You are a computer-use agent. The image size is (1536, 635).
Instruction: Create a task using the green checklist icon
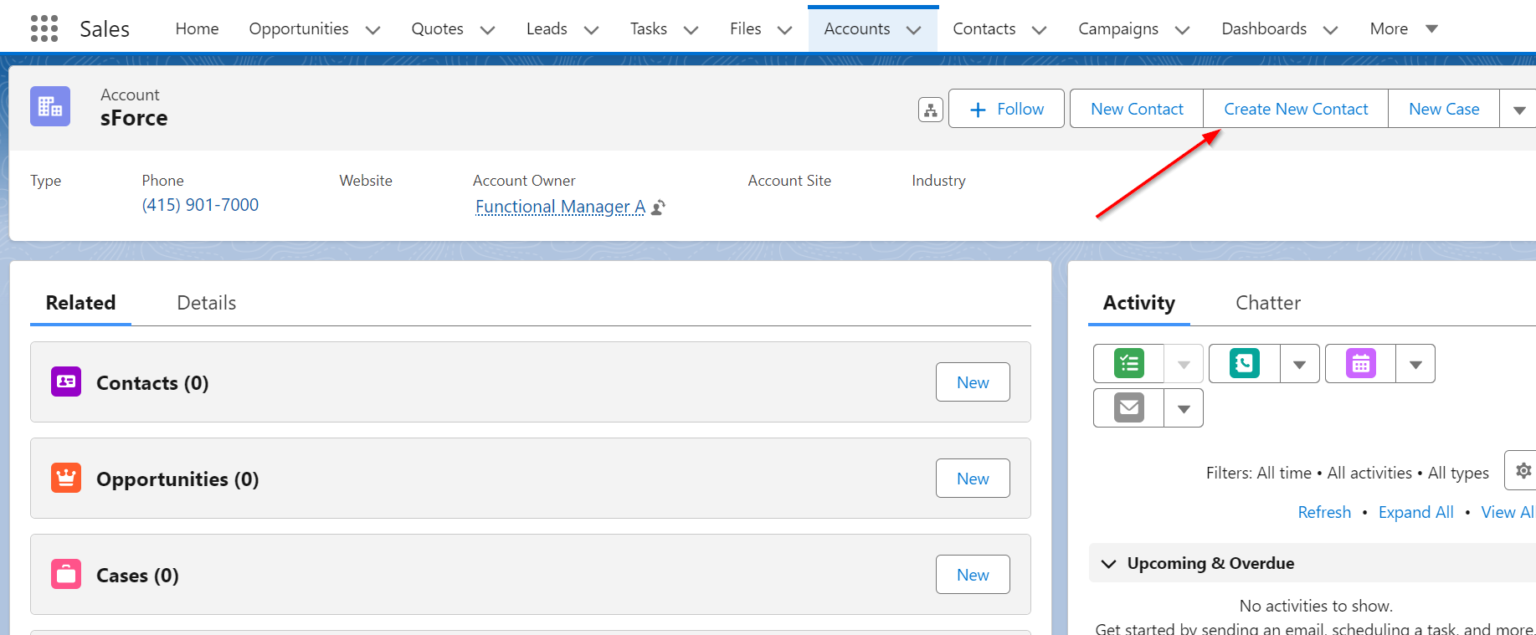1128,363
